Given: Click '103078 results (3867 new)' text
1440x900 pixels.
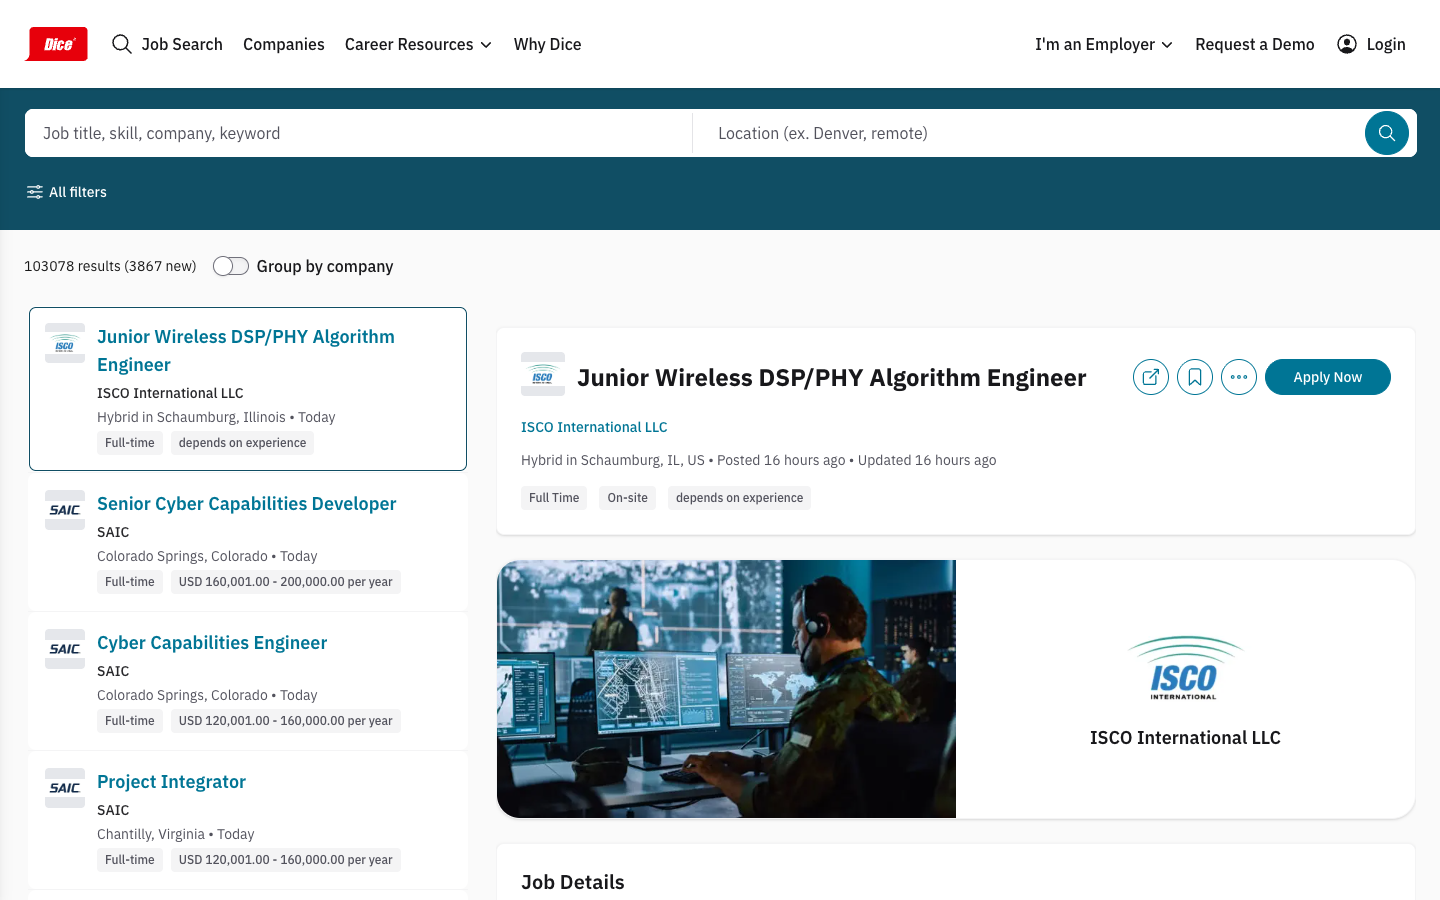Looking at the screenshot, I should (x=110, y=266).
